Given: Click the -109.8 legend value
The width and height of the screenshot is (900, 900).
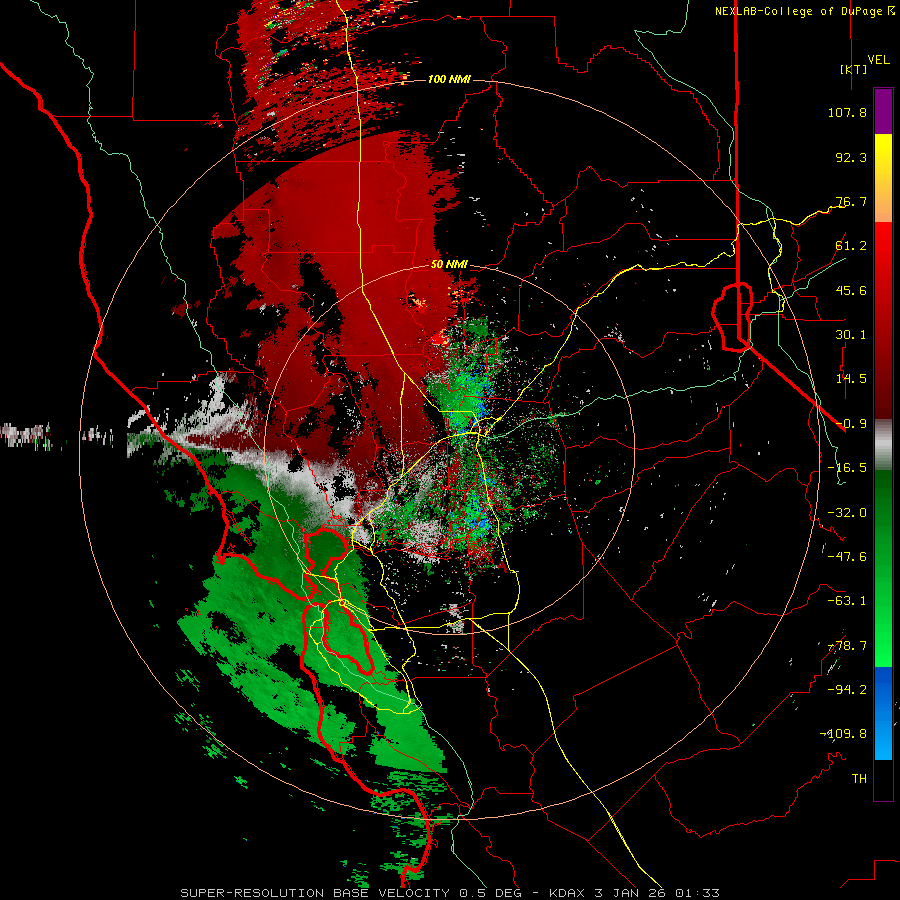Looking at the screenshot, I should tap(843, 734).
